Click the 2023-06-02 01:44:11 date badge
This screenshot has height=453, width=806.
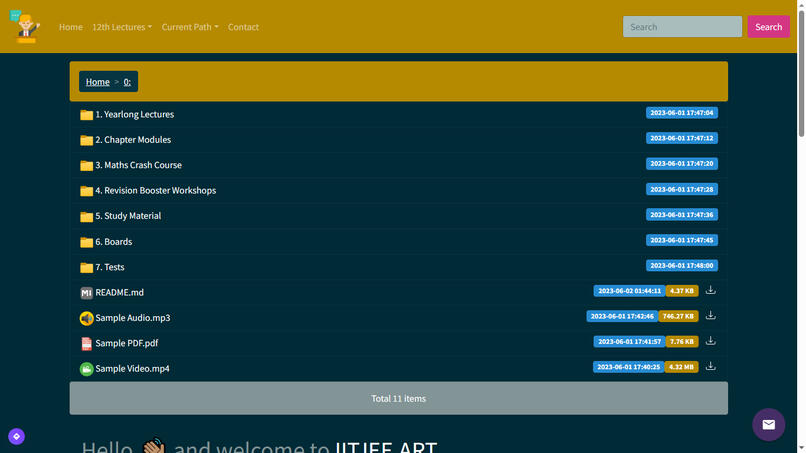point(629,291)
